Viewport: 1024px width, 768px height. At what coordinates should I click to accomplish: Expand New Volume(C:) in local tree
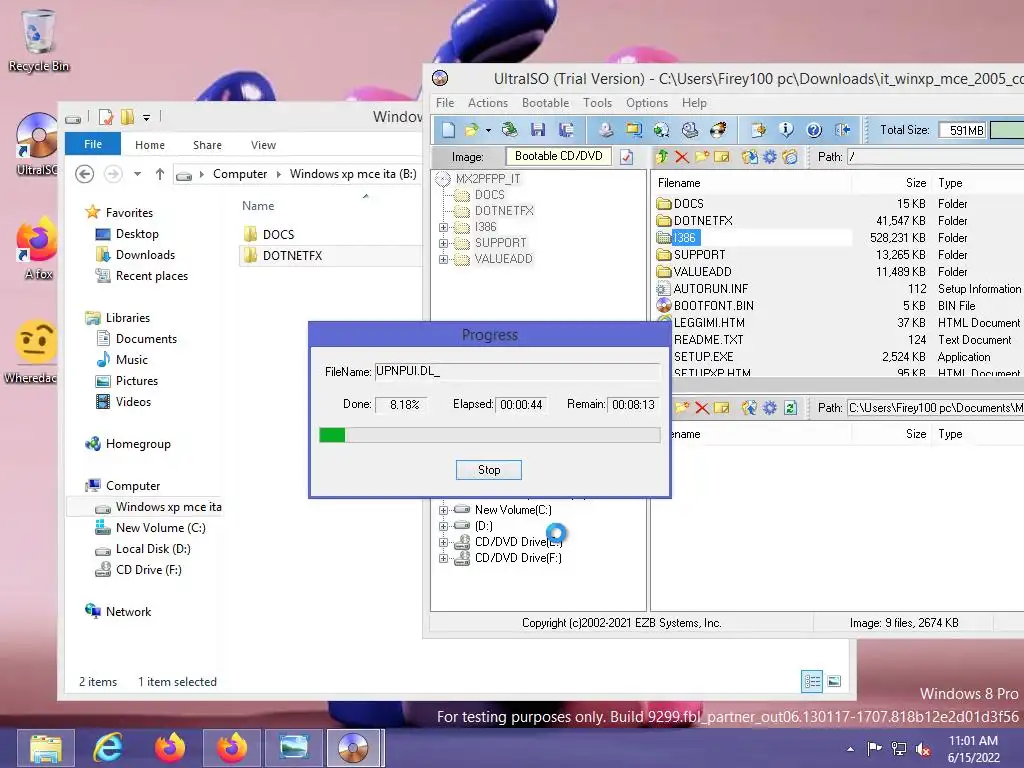[443, 510]
